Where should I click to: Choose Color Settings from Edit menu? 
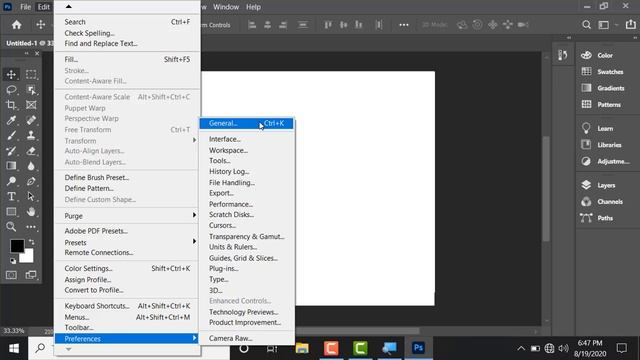pyautogui.click(x=127, y=268)
